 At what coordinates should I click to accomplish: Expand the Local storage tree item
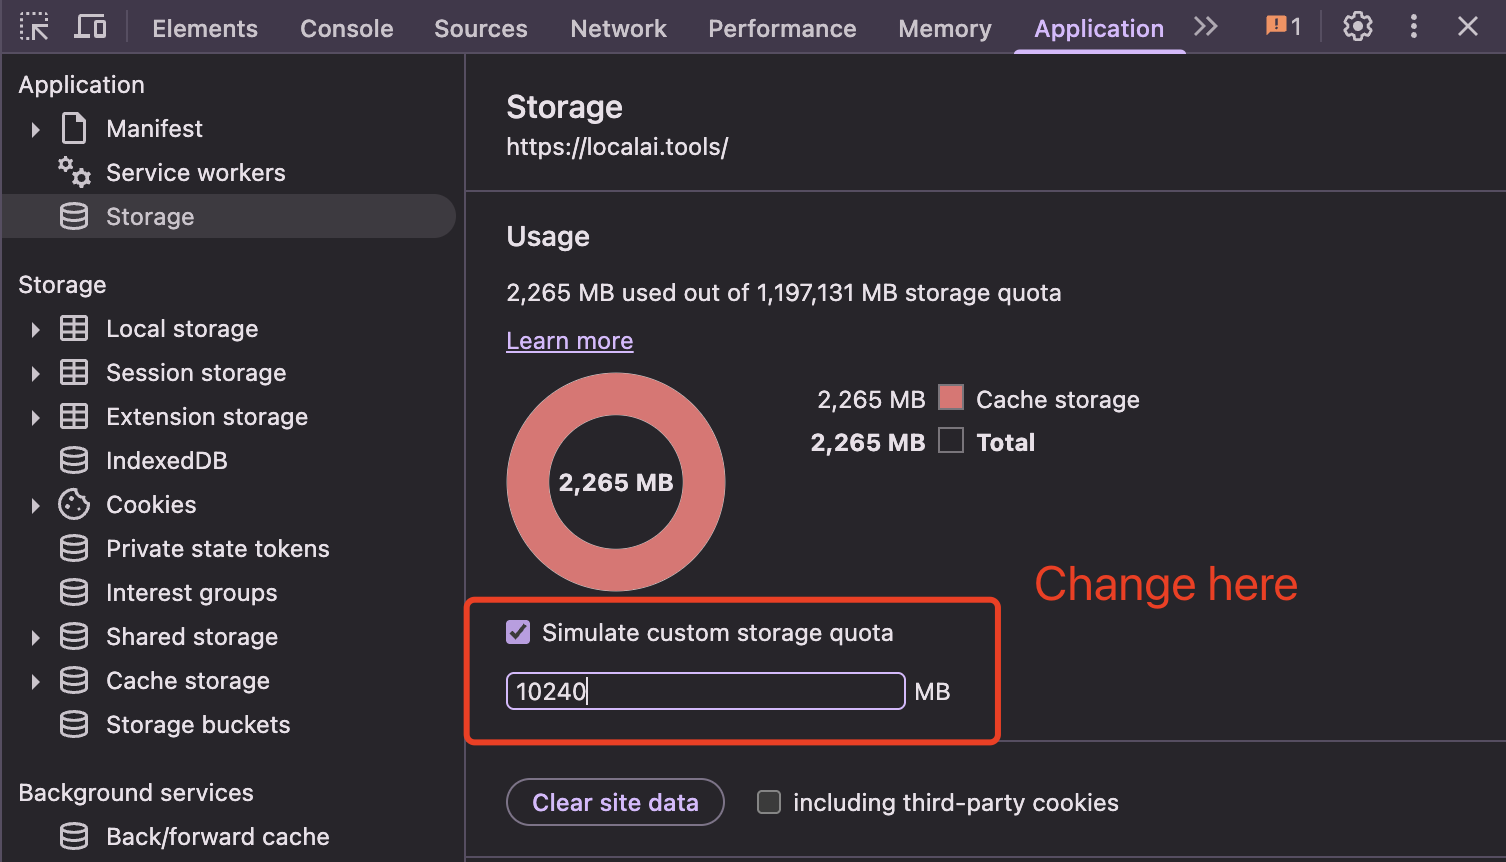35,328
